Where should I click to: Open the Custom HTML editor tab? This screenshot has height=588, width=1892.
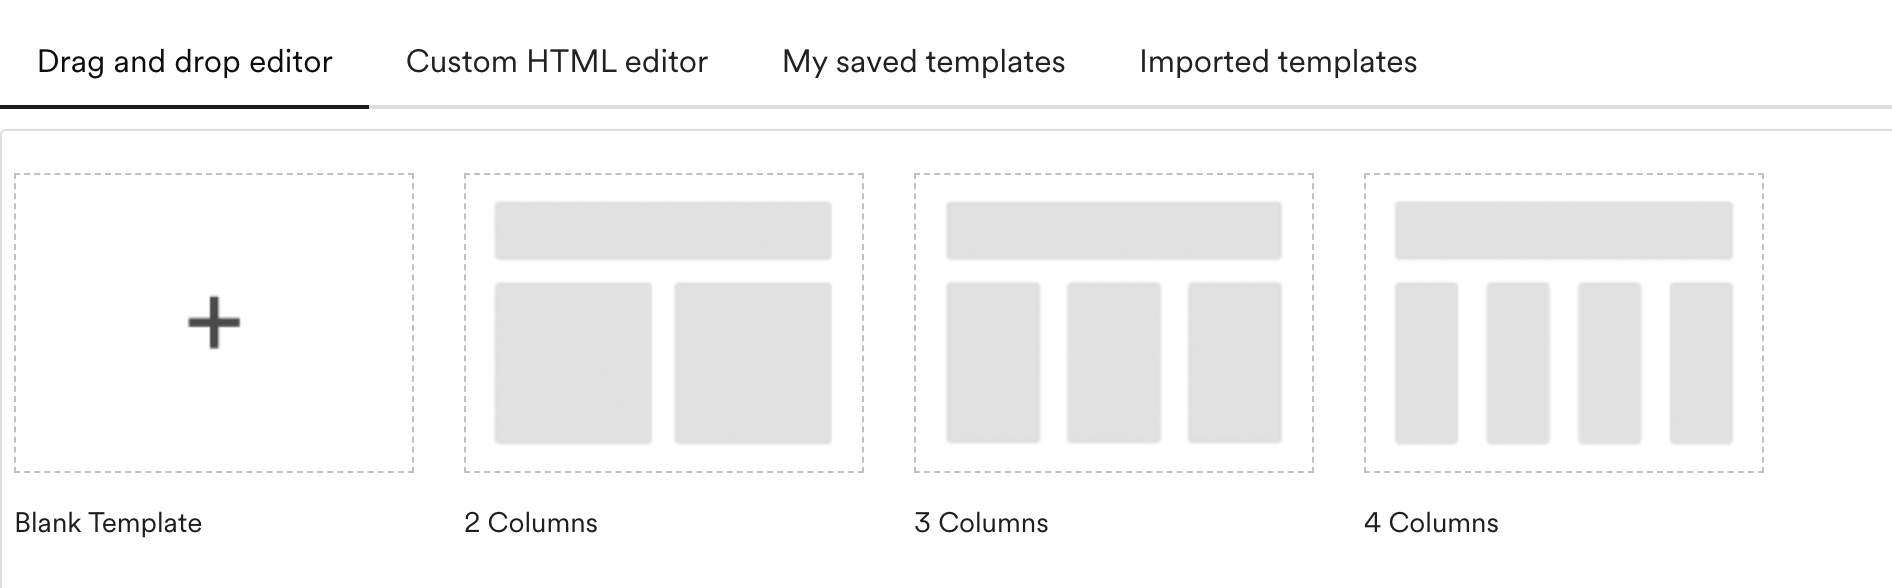pos(557,62)
